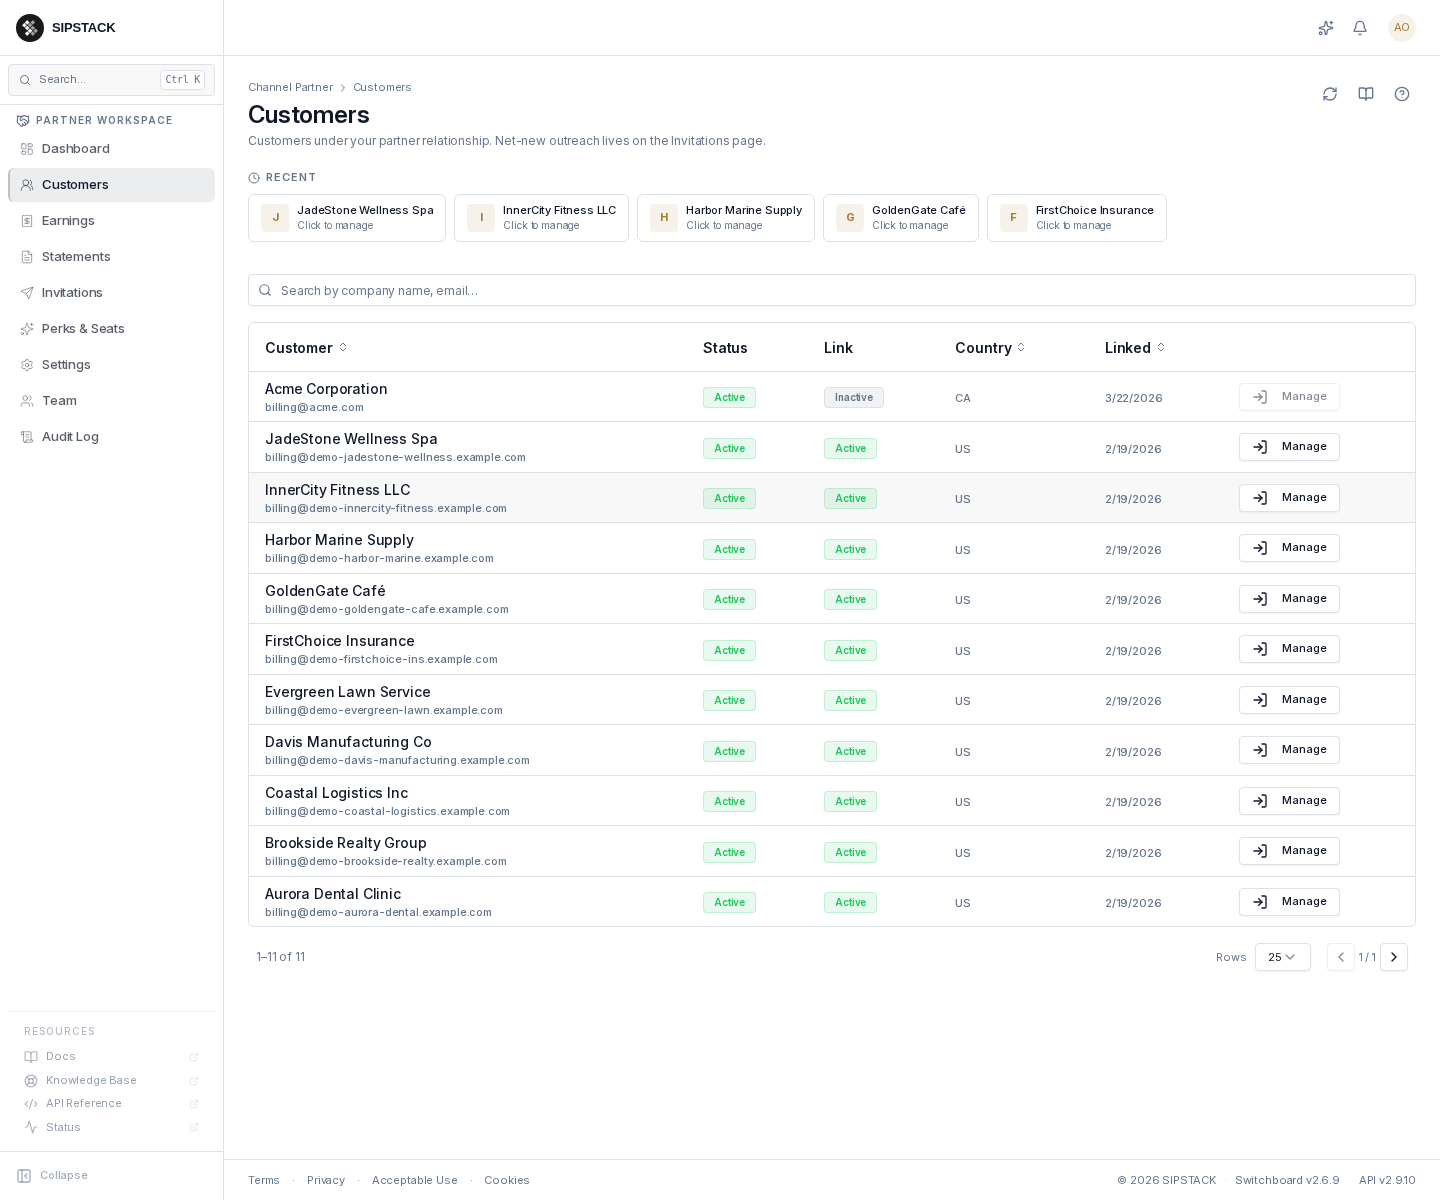Open Statements page

pyautogui.click(x=111, y=257)
